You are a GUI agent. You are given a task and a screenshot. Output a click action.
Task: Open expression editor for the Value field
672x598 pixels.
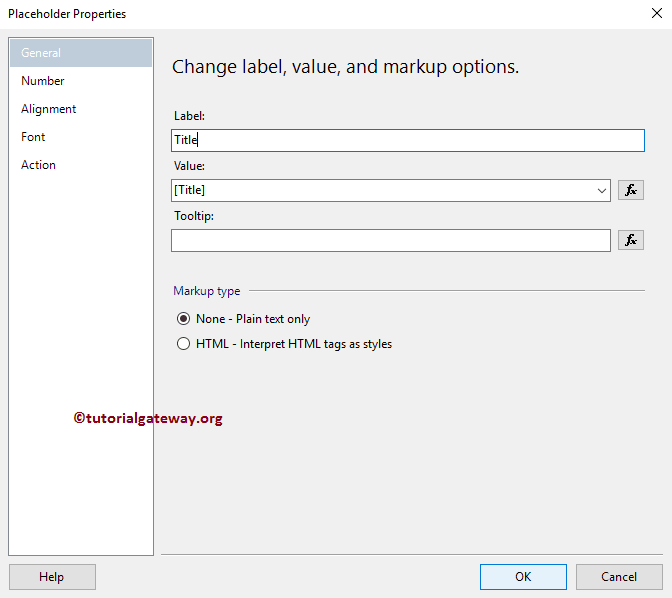(x=630, y=190)
